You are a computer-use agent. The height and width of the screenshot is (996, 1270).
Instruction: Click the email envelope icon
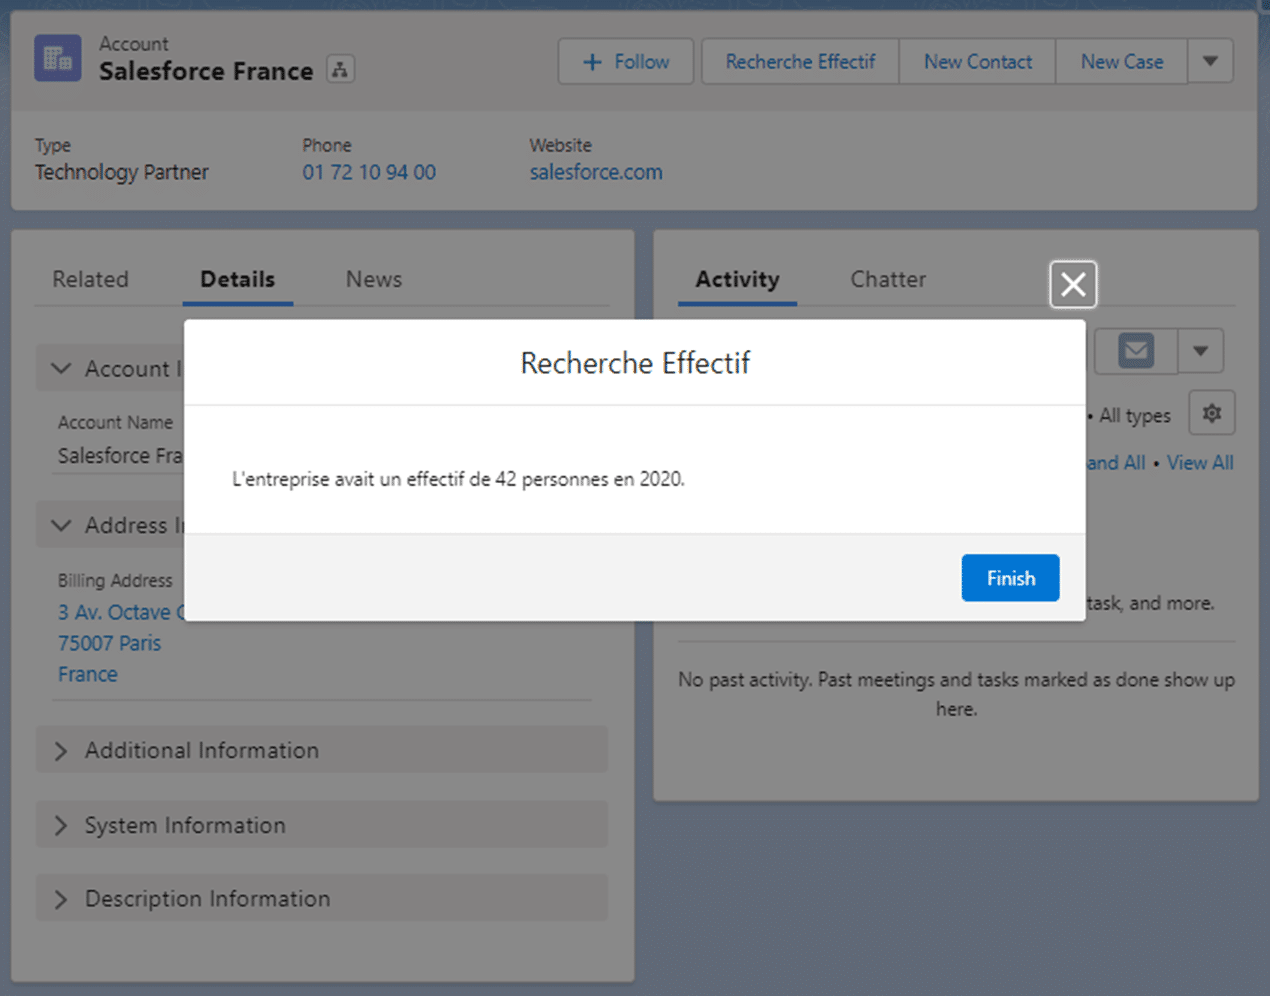[1136, 351]
